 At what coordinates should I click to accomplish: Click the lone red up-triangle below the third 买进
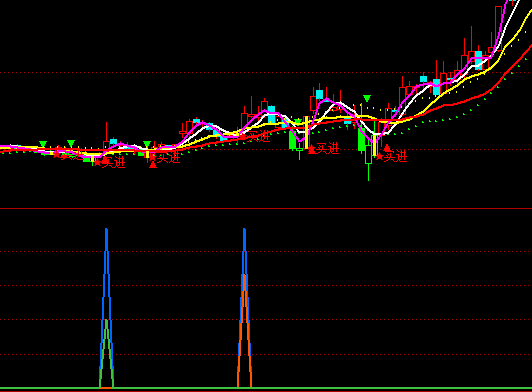pos(153,165)
